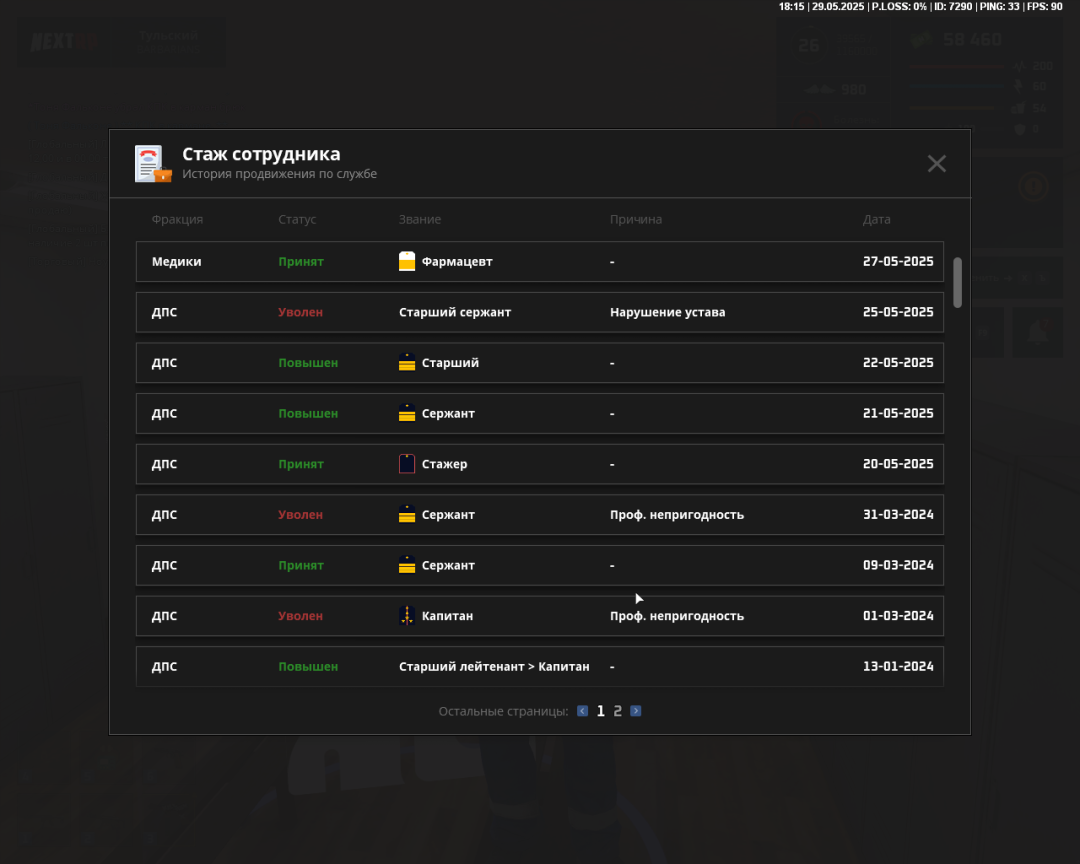Go to next page with right arrow
1080x864 pixels.
pos(636,711)
